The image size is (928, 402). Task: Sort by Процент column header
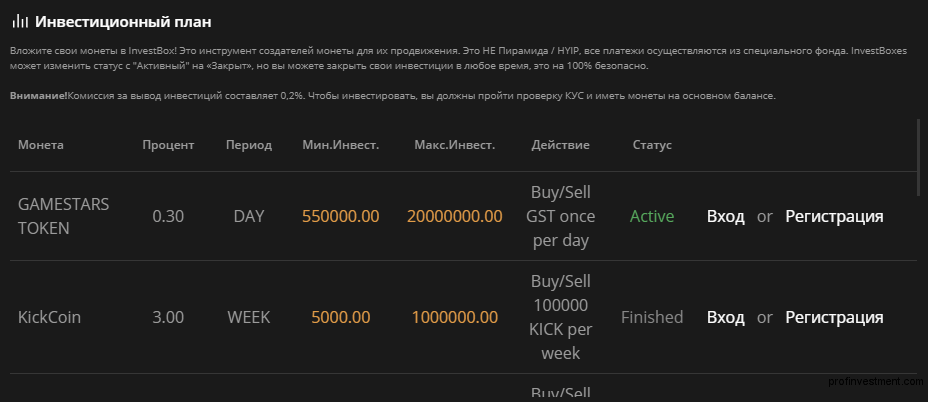point(168,145)
